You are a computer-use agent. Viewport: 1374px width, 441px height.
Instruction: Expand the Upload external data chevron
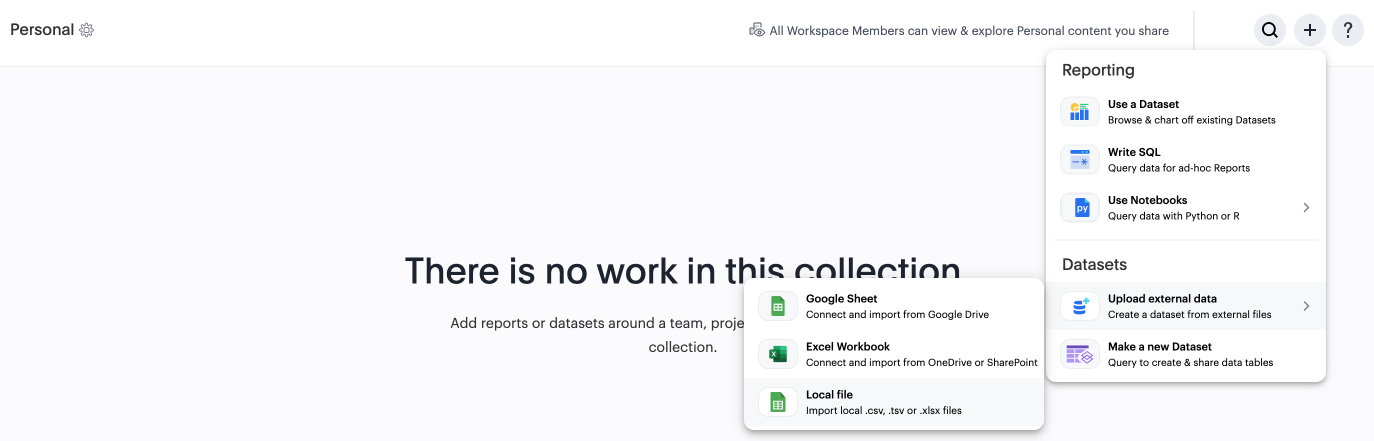[x=1306, y=306]
